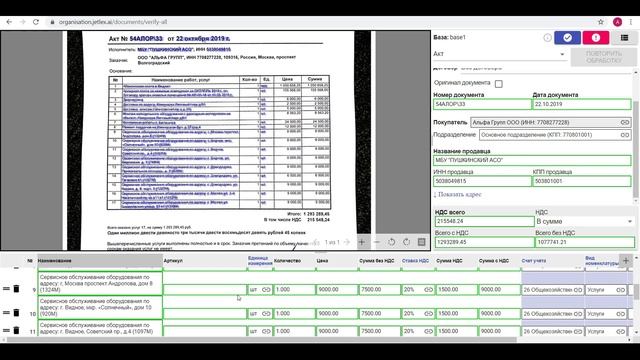The image size is (640, 360).
Task: Edit row 9 Артикул empty field
Action: click(x=205, y=289)
